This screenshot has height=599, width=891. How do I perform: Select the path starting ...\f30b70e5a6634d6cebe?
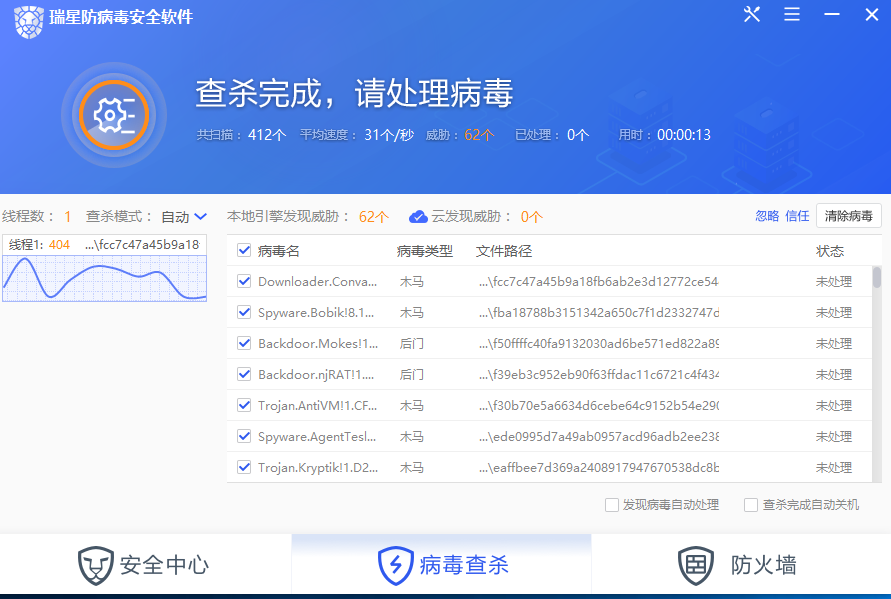click(x=598, y=405)
